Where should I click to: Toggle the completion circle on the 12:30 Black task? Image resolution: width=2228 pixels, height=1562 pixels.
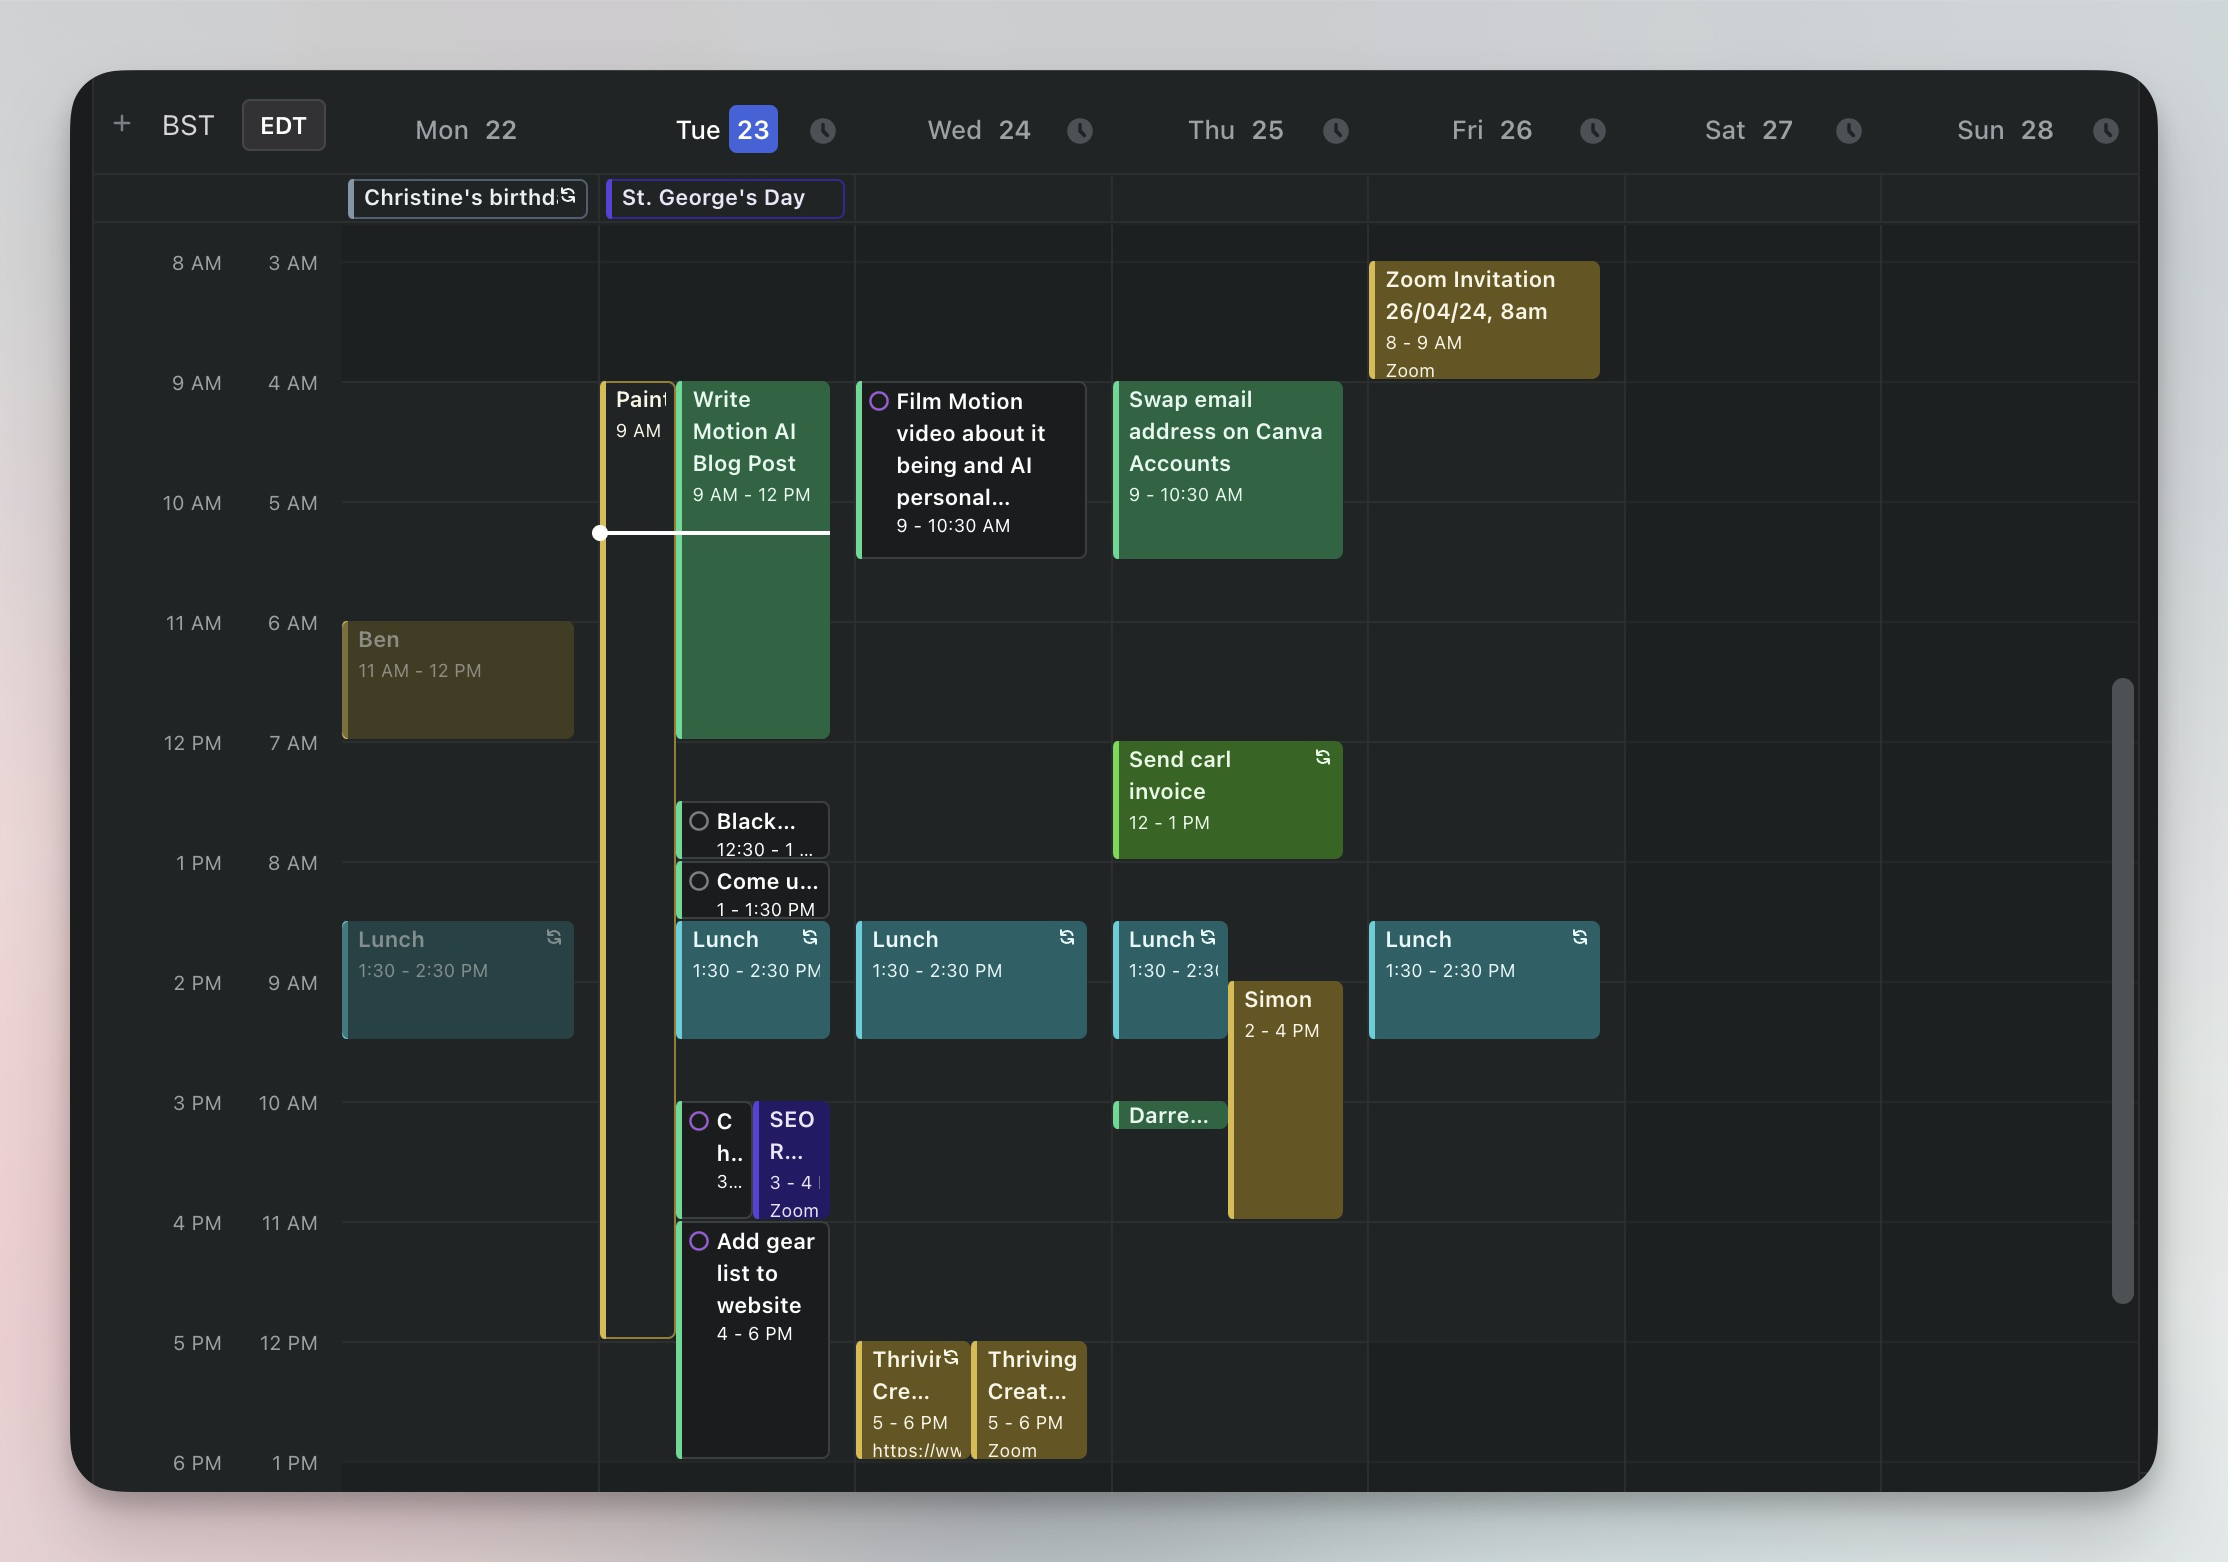coord(699,820)
